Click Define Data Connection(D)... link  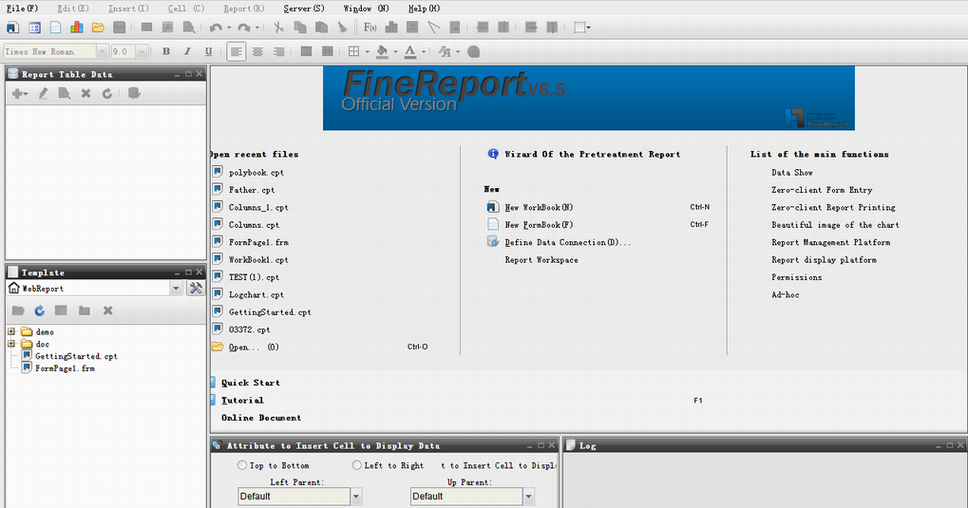tap(568, 242)
